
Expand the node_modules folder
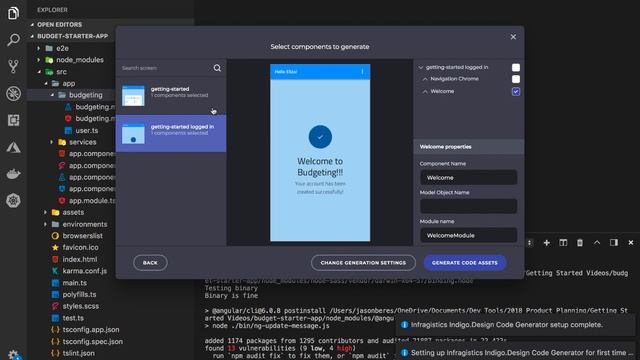coord(39,60)
